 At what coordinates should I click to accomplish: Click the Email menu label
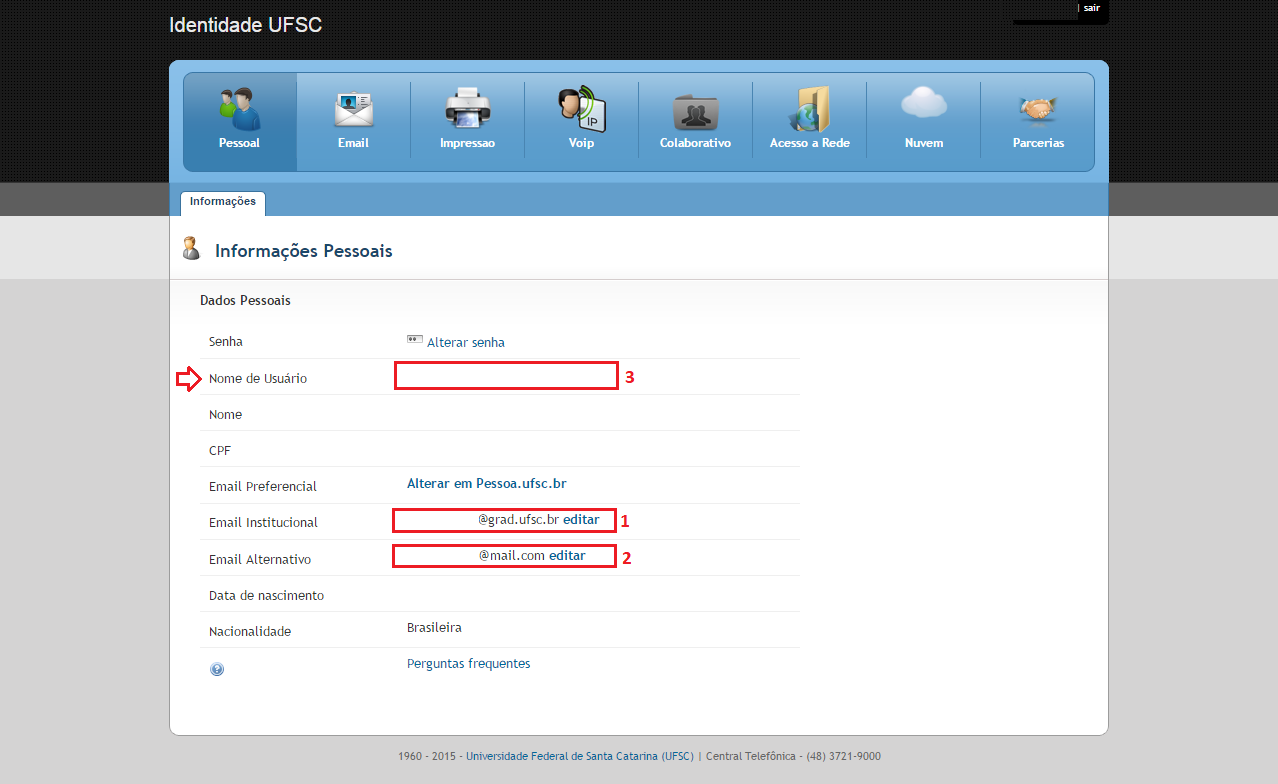(353, 143)
